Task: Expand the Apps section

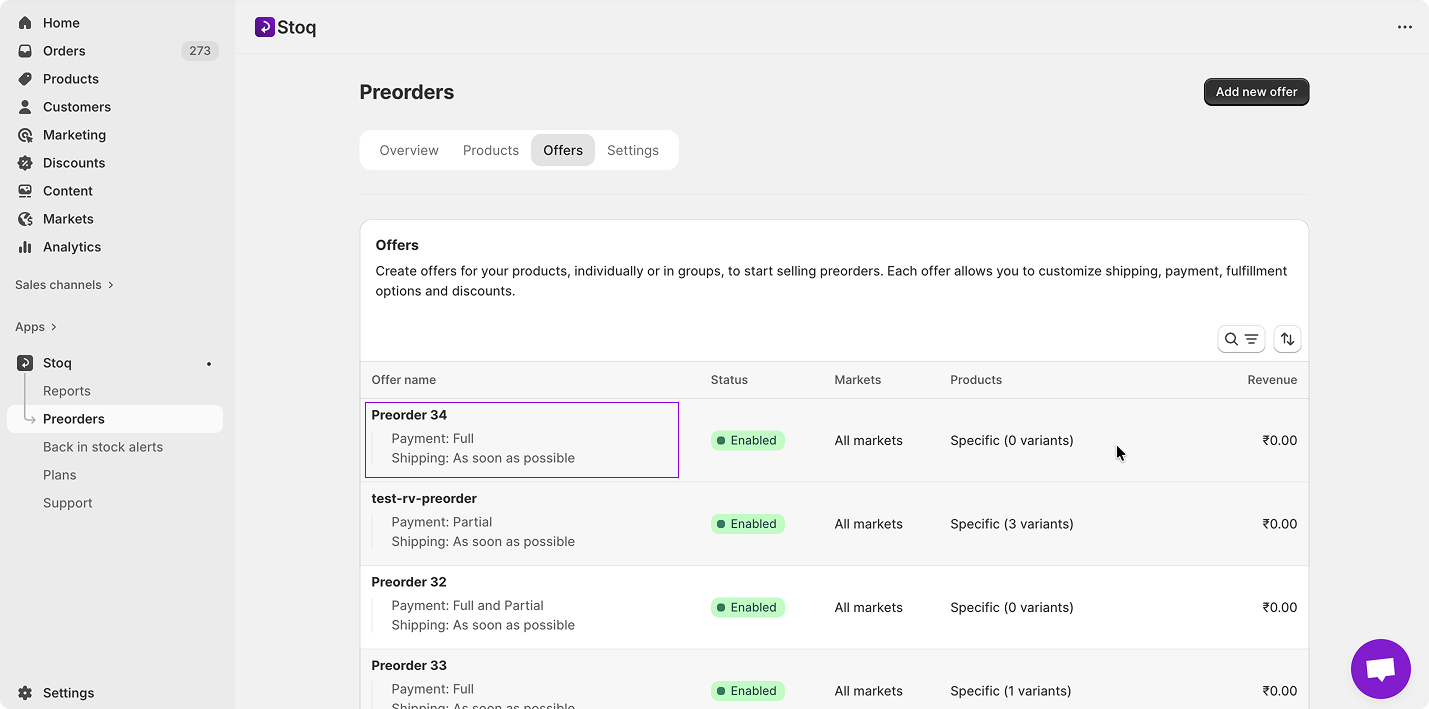Action: [36, 327]
